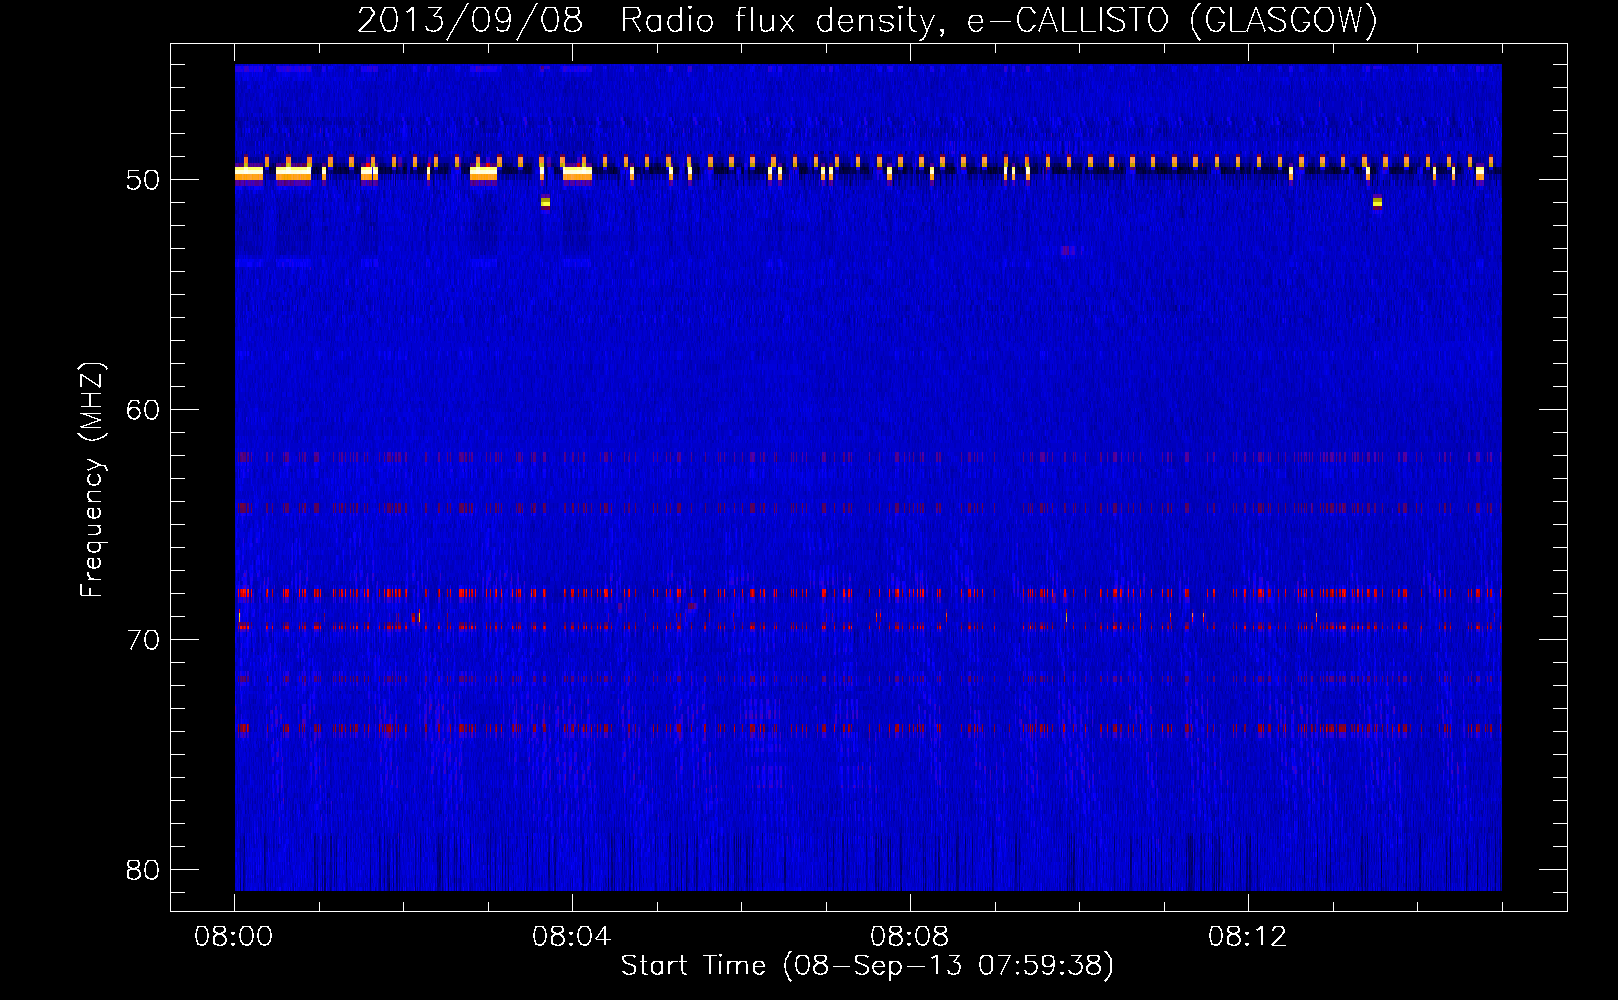Image resolution: width=1618 pixels, height=1000 pixels.
Task: Select the 08:00 time tick label
Action: tap(234, 937)
